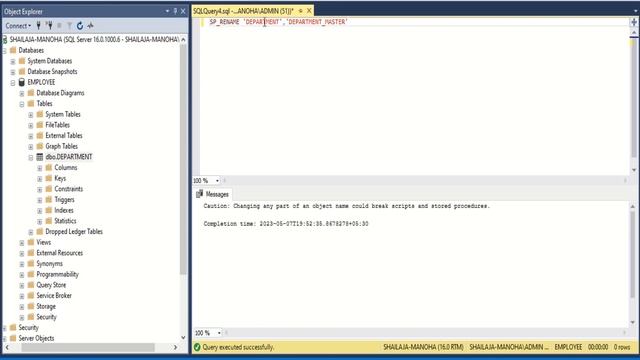Close the SQLQuery4.sql tab
The height and width of the screenshot is (360, 640).
click(x=309, y=11)
